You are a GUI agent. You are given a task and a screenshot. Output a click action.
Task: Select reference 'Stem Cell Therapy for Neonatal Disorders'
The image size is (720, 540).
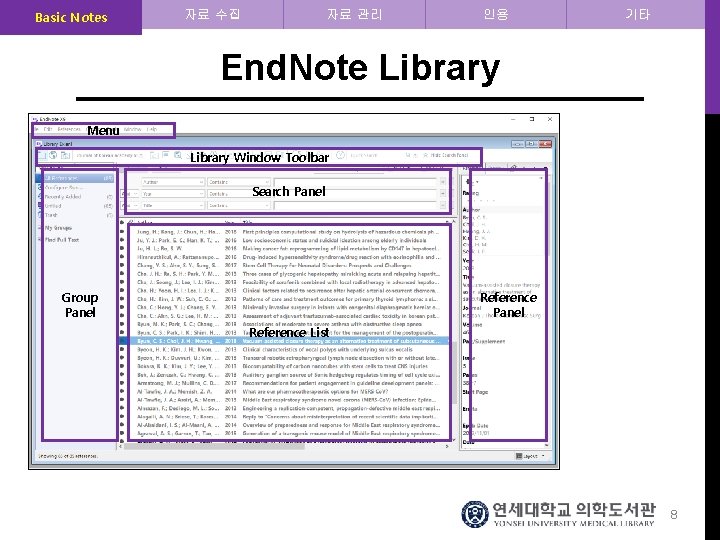(x=288, y=265)
